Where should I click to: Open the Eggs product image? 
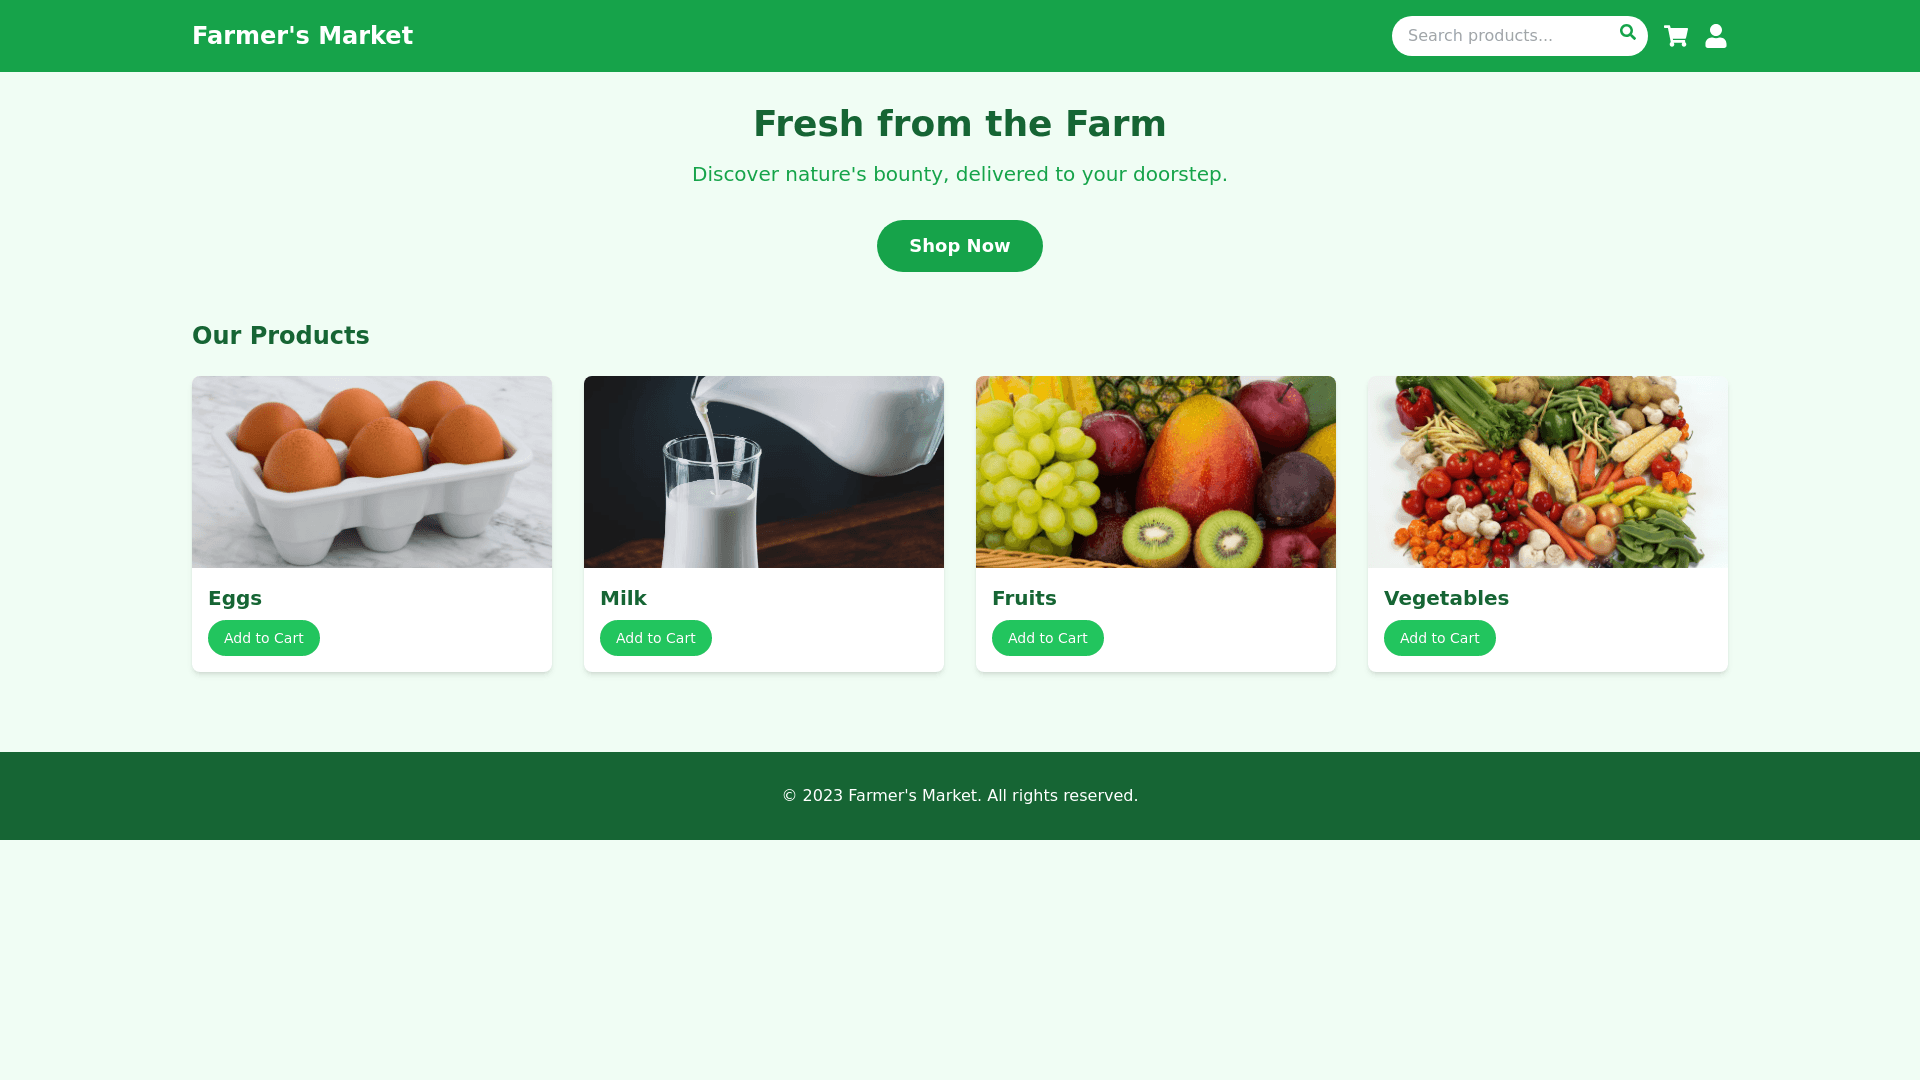tap(372, 472)
